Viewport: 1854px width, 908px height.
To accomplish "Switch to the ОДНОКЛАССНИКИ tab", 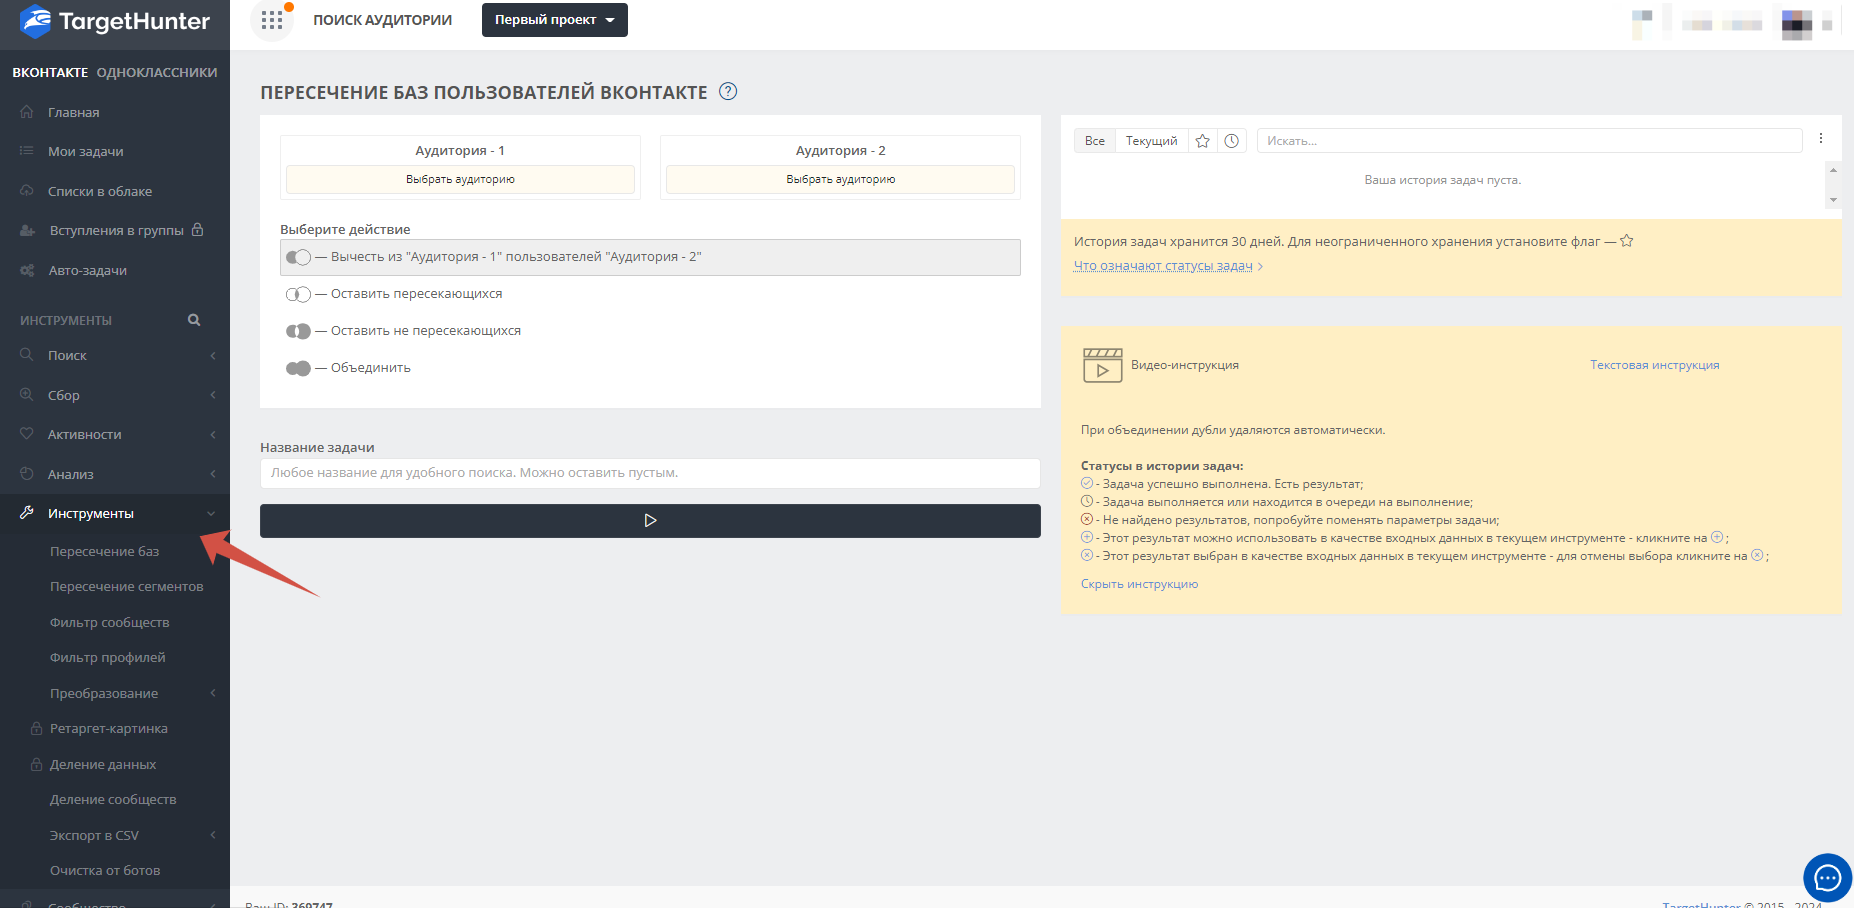I will point(157,73).
